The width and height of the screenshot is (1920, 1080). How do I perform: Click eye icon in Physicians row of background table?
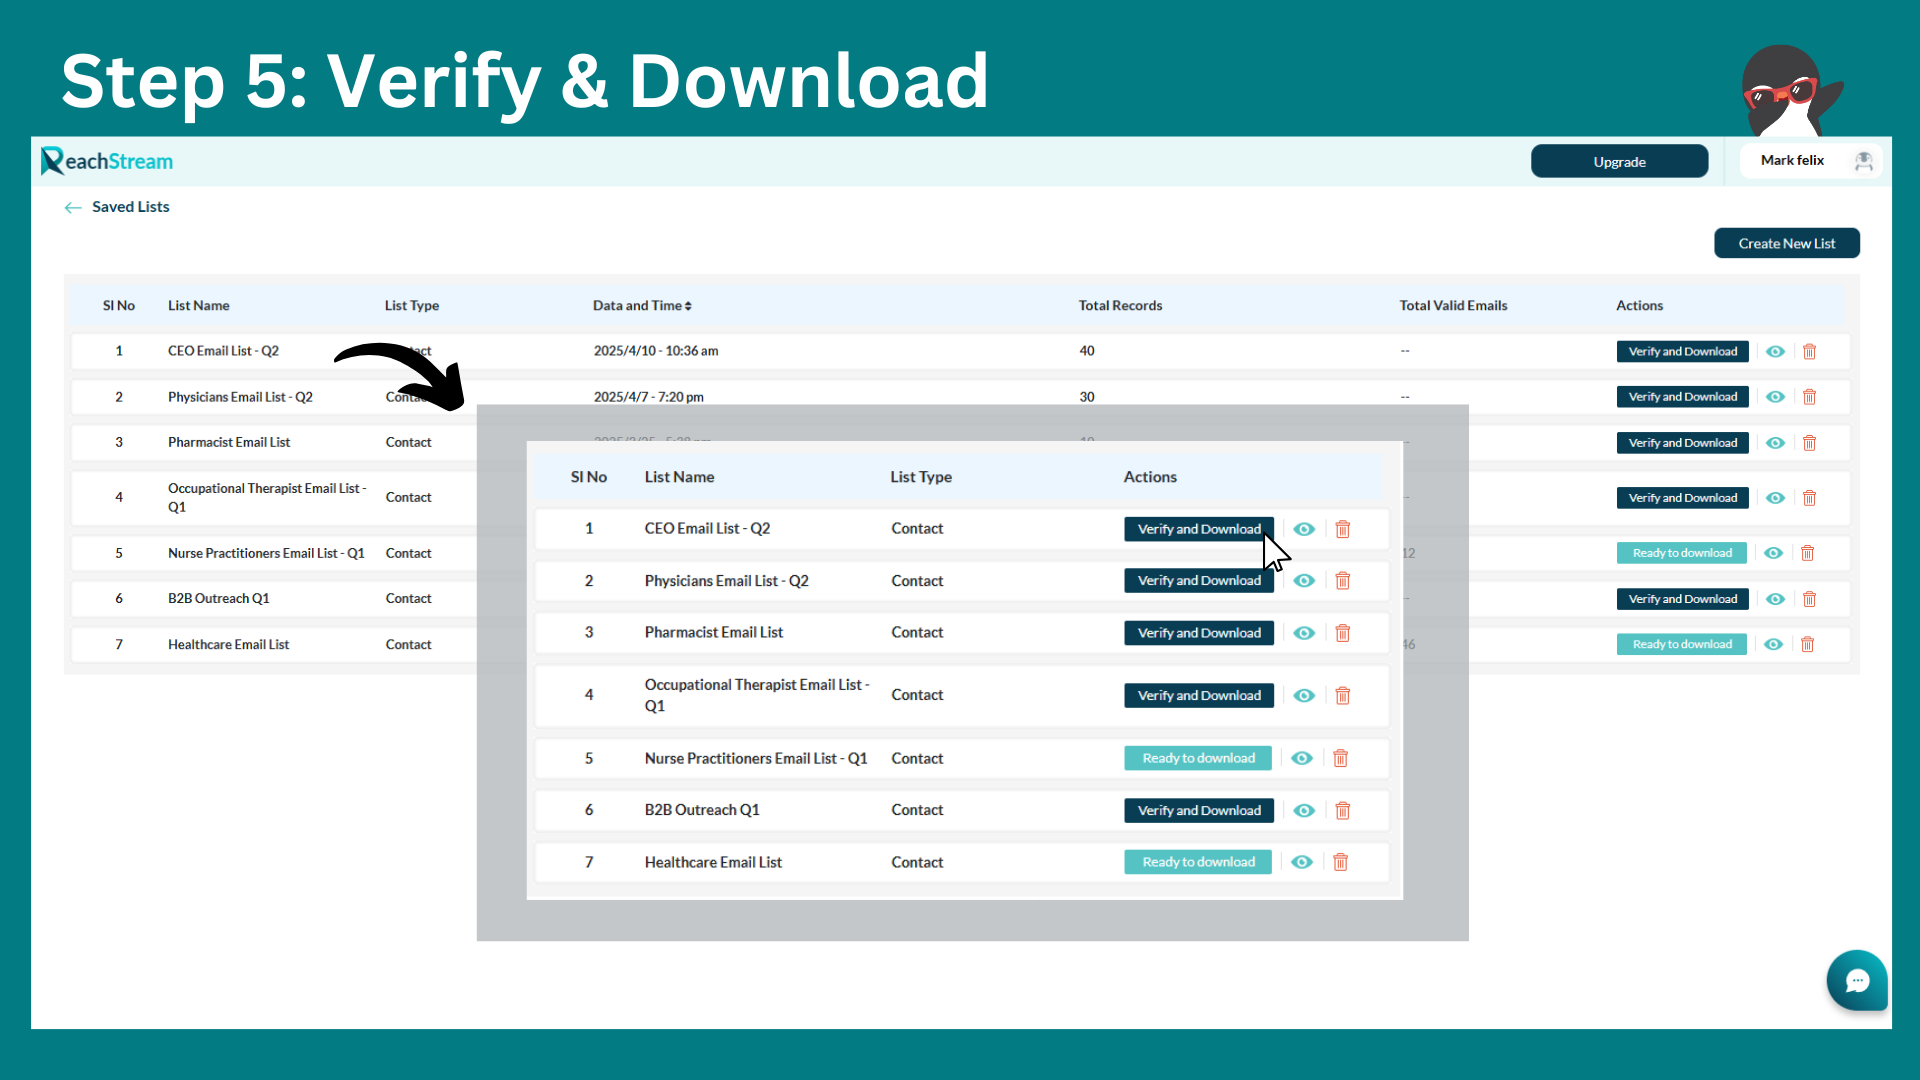coord(1775,397)
